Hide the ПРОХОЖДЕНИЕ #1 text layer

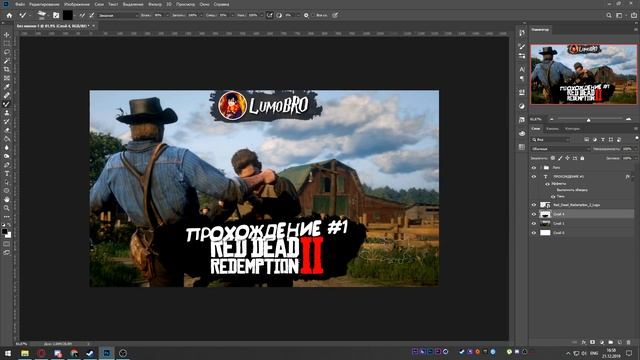click(x=533, y=177)
